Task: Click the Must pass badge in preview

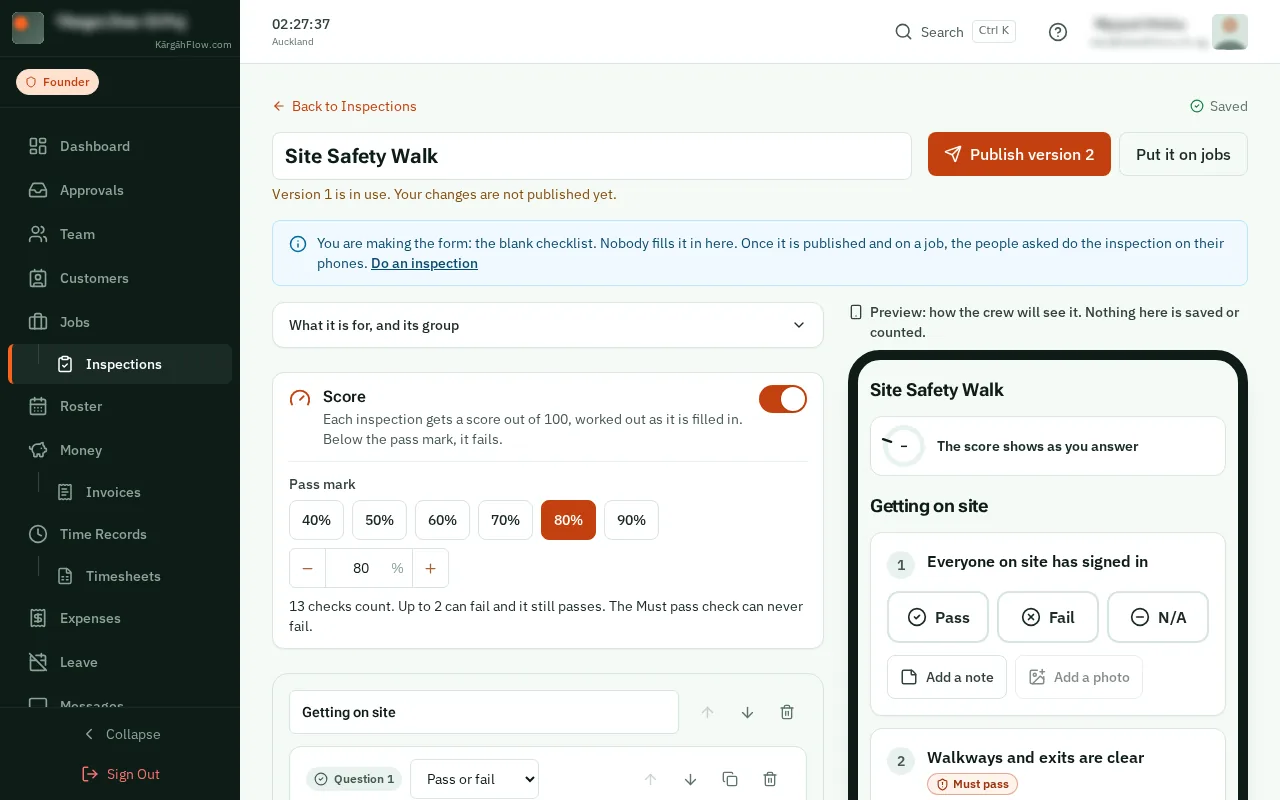Action: point(972,784)
